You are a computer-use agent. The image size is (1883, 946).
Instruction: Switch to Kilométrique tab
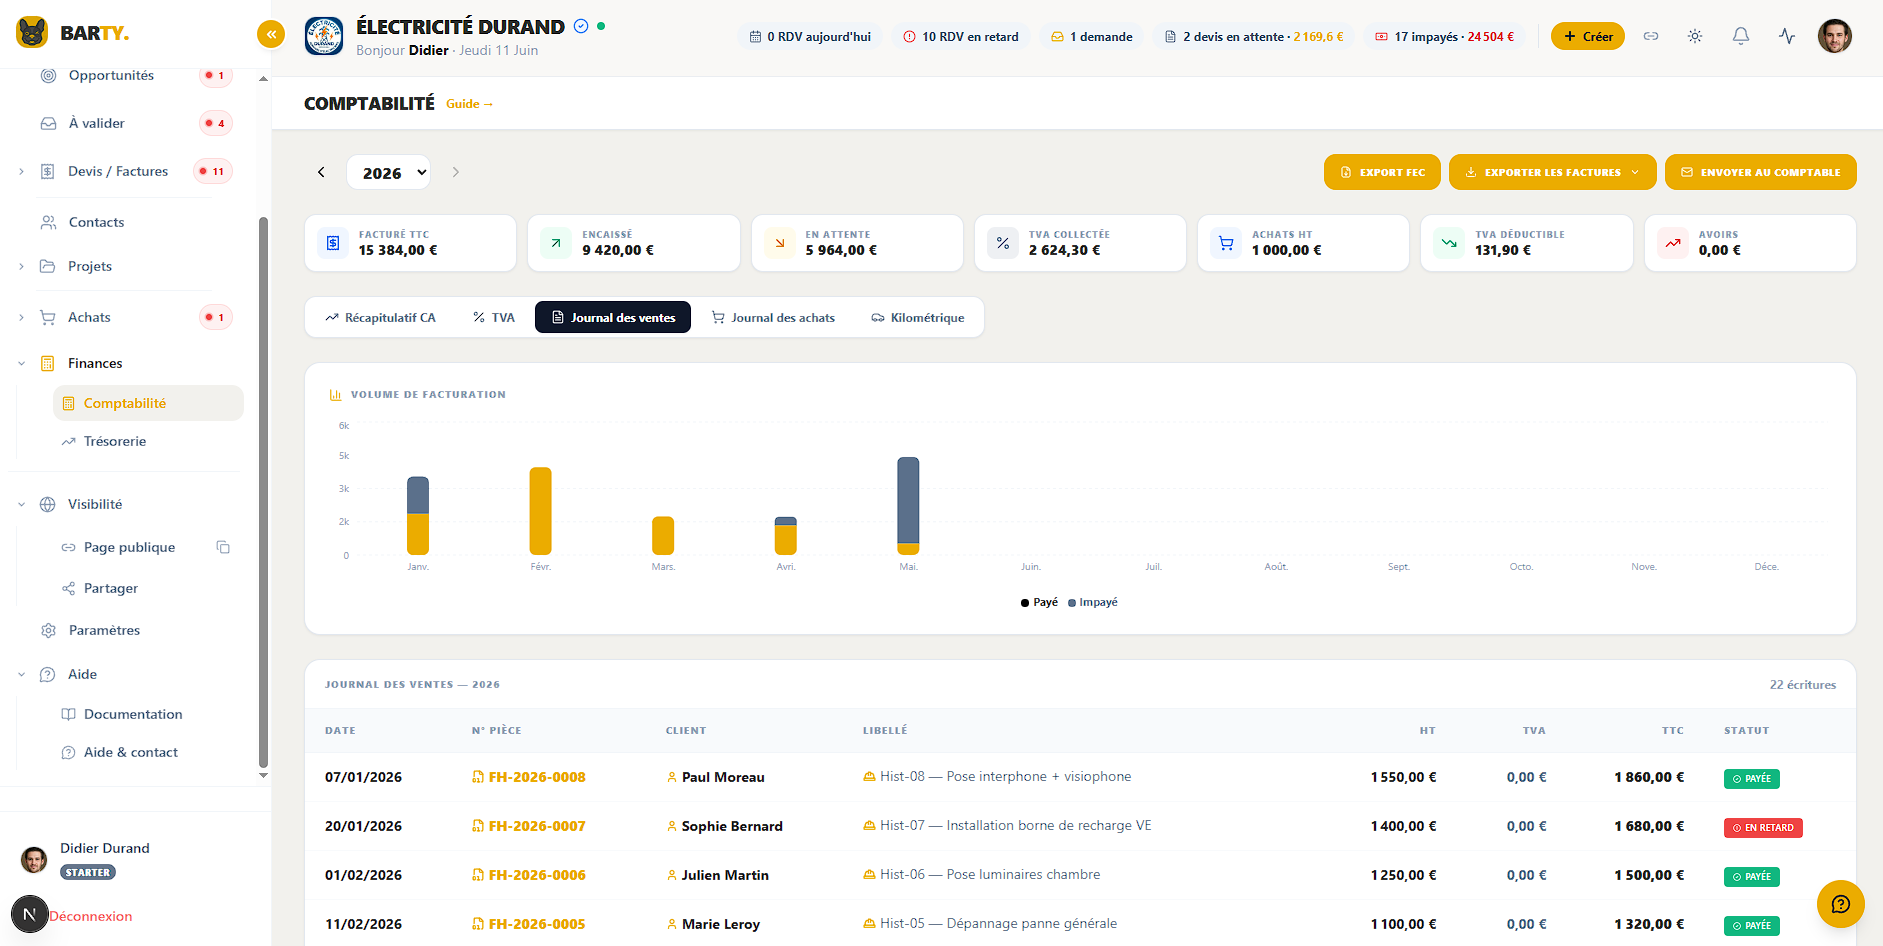[917, 317]
